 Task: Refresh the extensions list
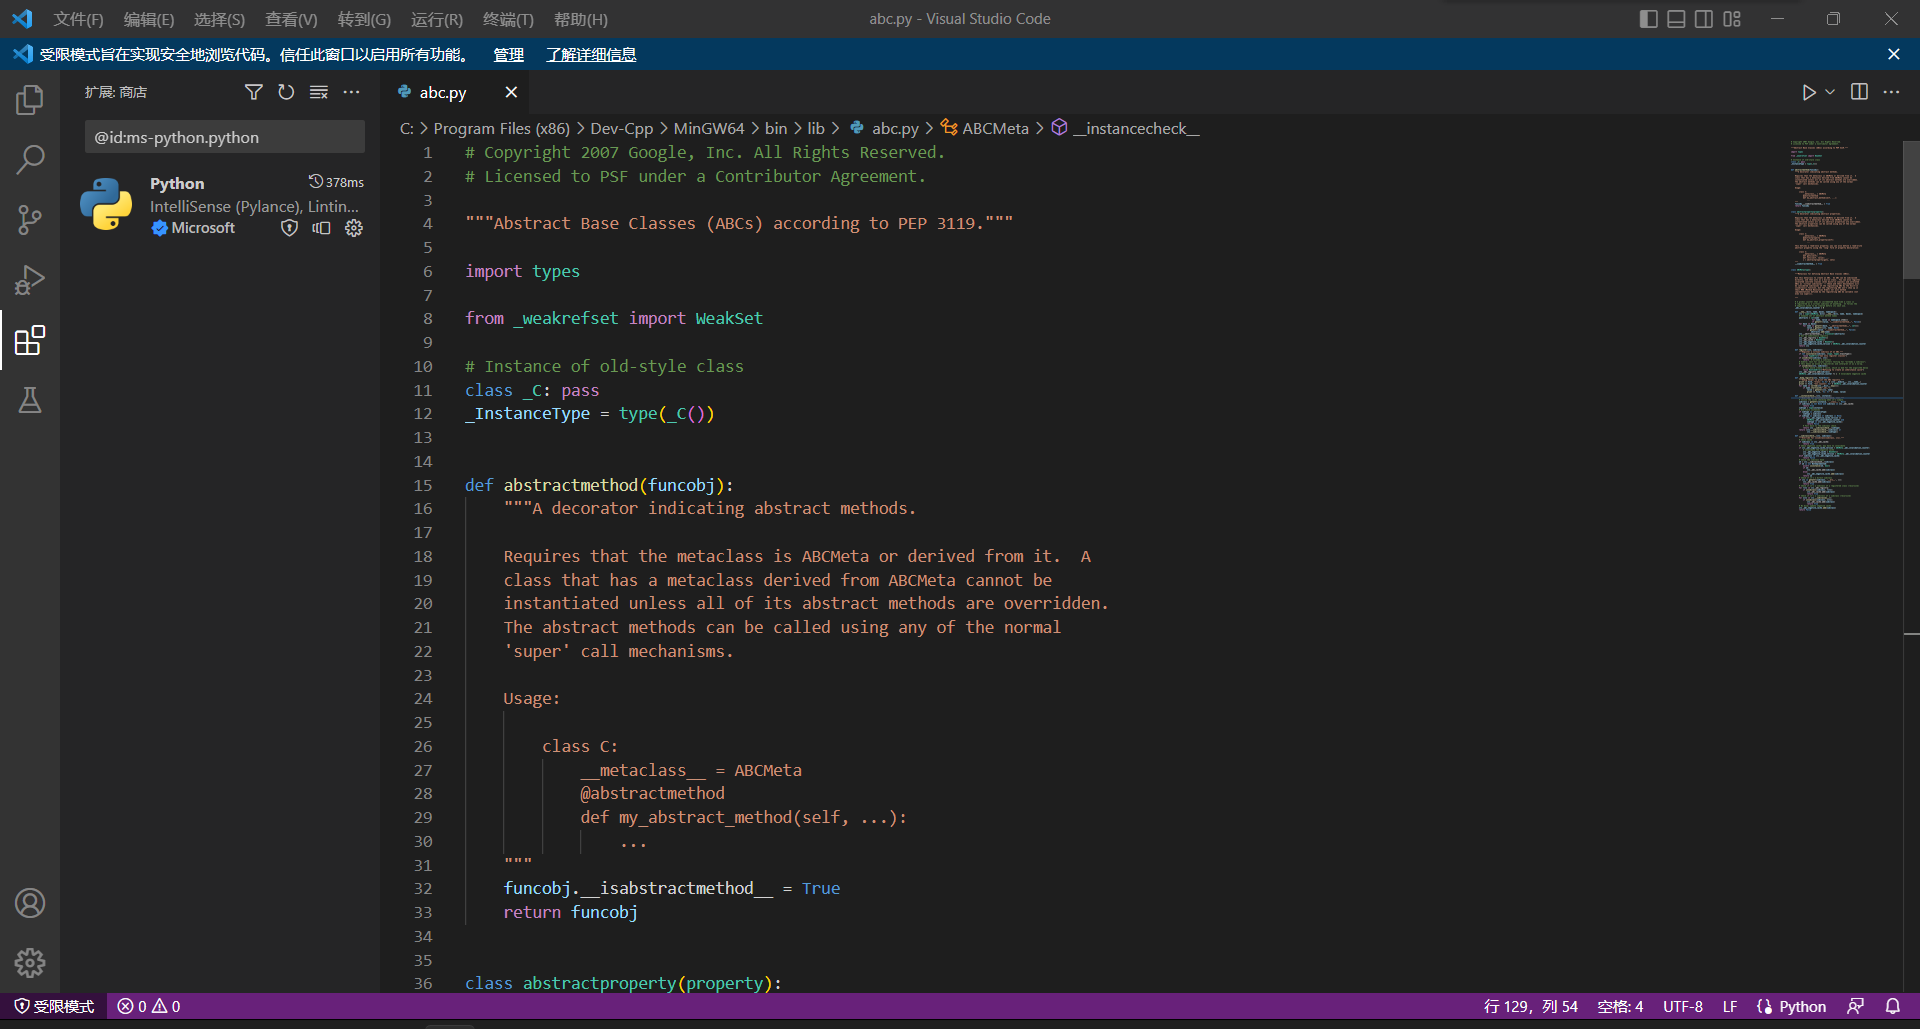coord(286,92)
